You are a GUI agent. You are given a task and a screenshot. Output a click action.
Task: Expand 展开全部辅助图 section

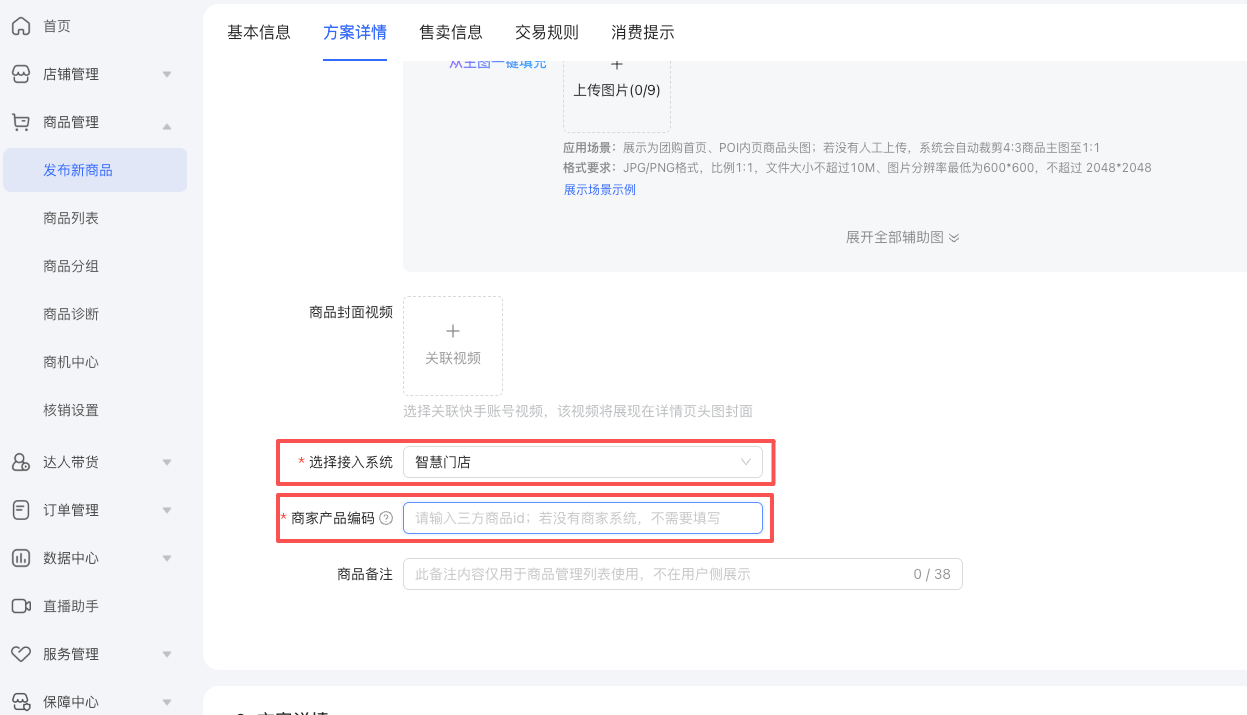[902, 237]
